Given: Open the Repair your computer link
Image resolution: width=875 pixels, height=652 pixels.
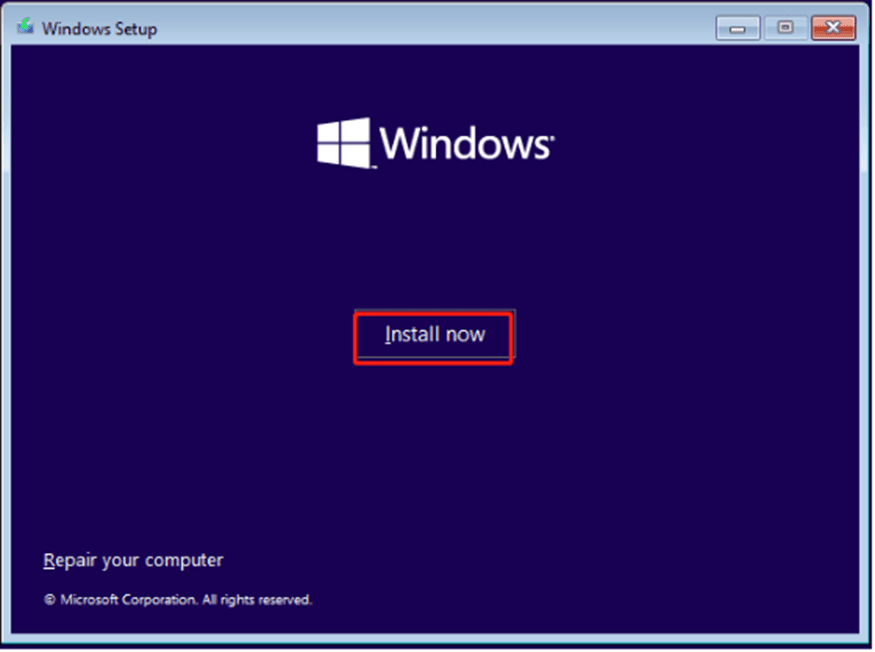Looking at the screenshot, I should tap(133, 560).
